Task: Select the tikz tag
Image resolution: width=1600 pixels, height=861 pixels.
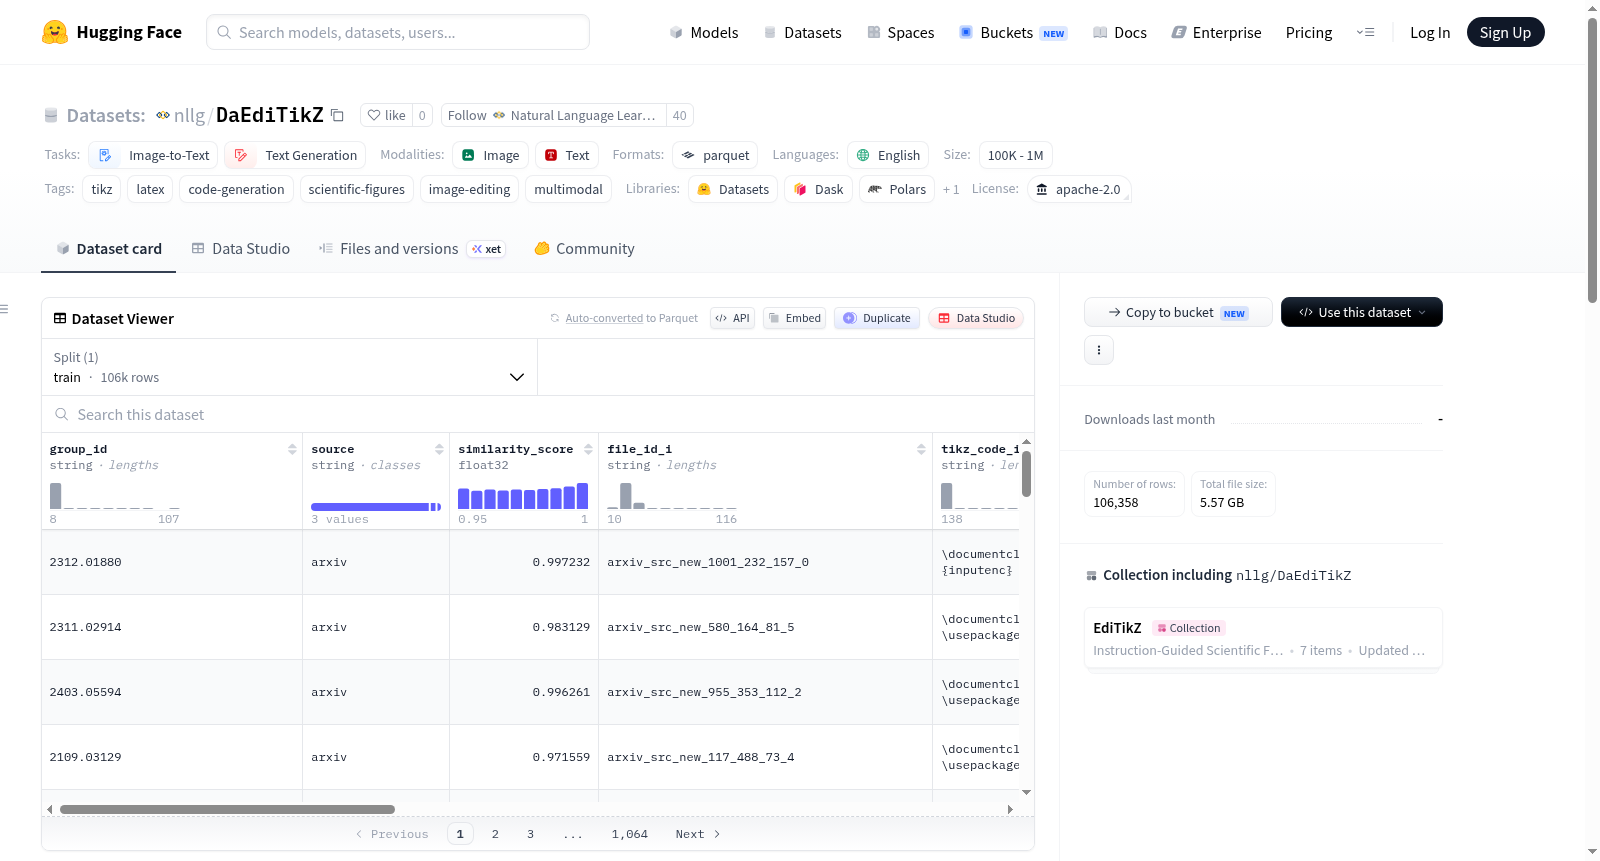Action: tap(102, 189)
